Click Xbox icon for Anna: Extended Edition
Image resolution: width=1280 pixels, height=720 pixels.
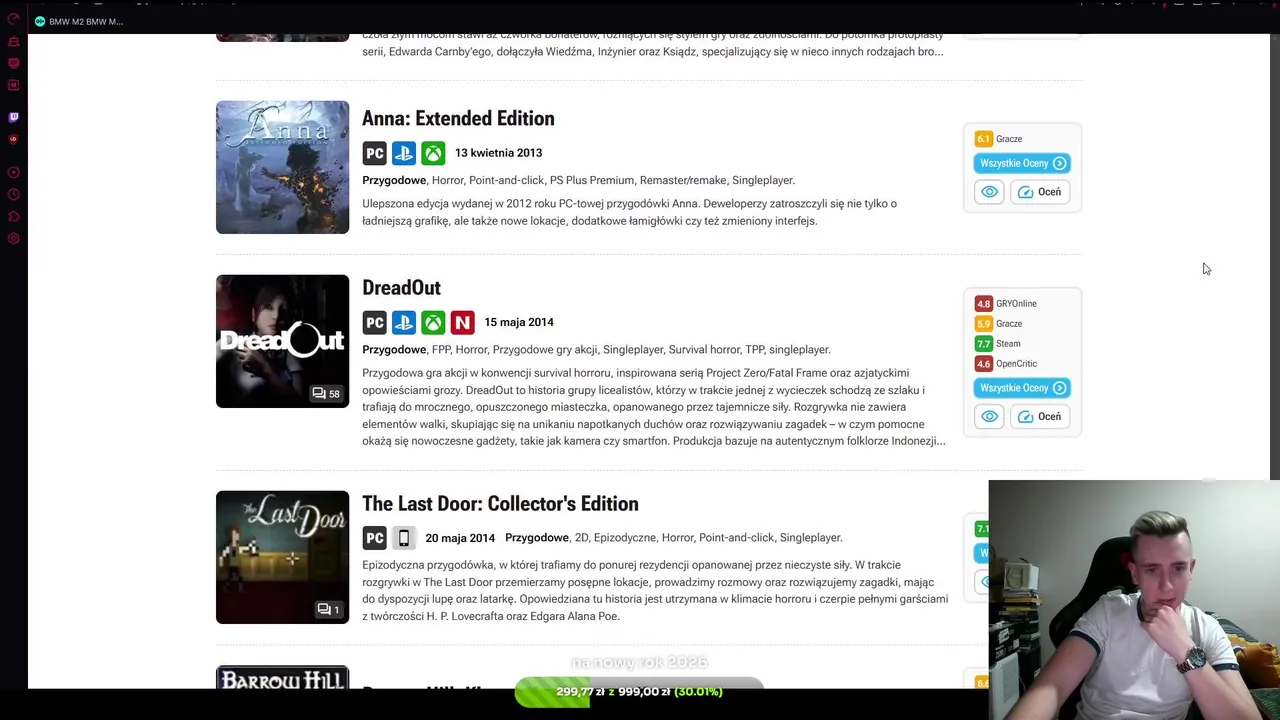[433, 153]
